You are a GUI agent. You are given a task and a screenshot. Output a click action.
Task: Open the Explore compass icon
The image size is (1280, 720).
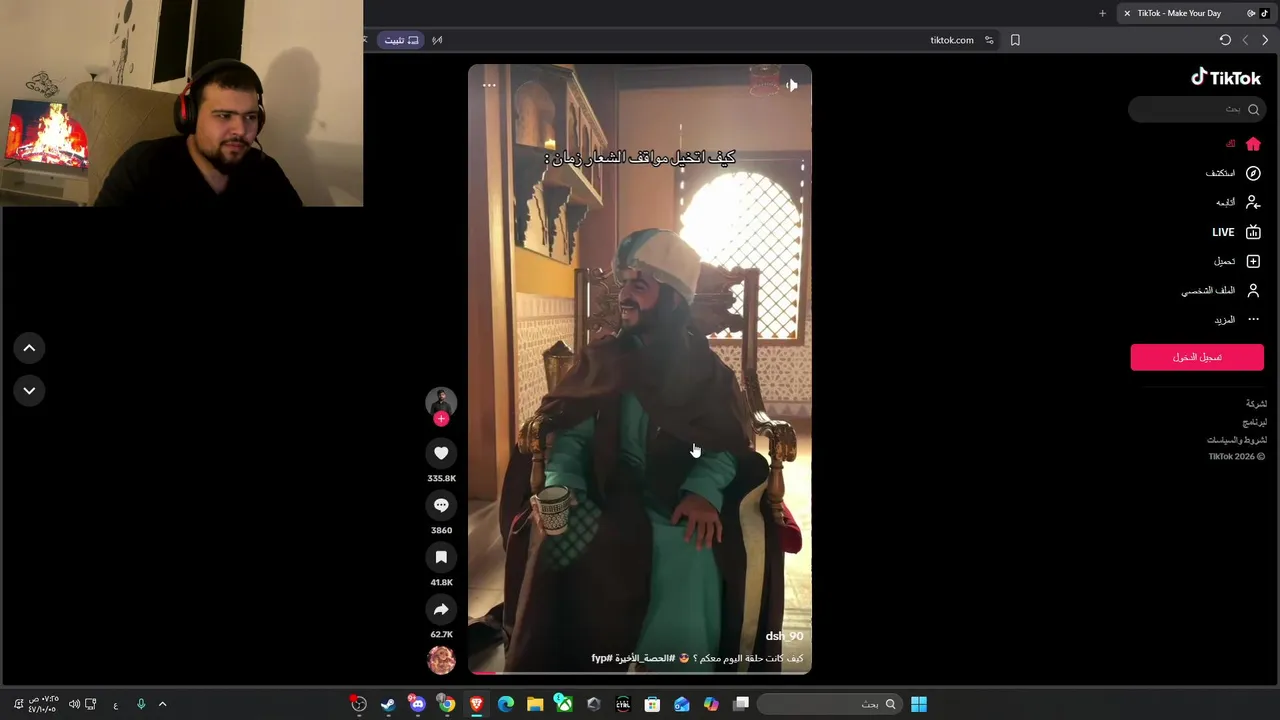[x=1253, y=173]
